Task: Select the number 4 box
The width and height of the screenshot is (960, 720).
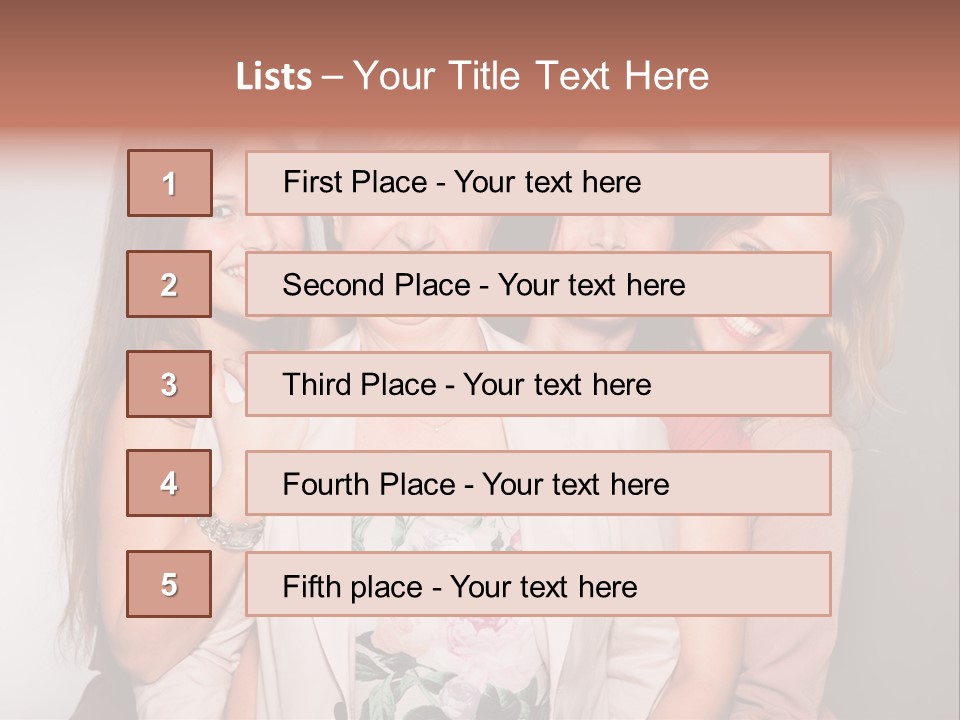Action: (169, 483)
